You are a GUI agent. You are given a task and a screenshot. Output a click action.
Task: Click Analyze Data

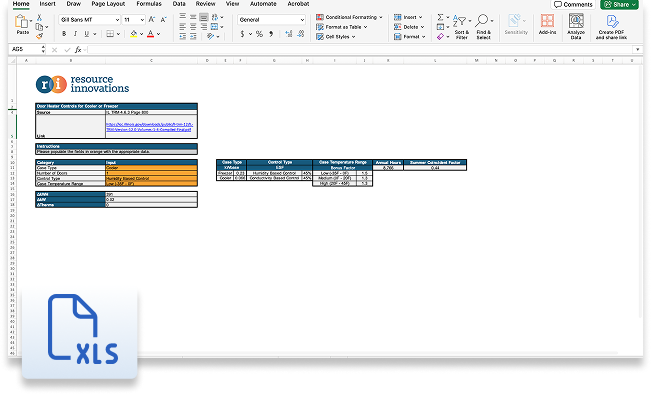tap(576, 27)
